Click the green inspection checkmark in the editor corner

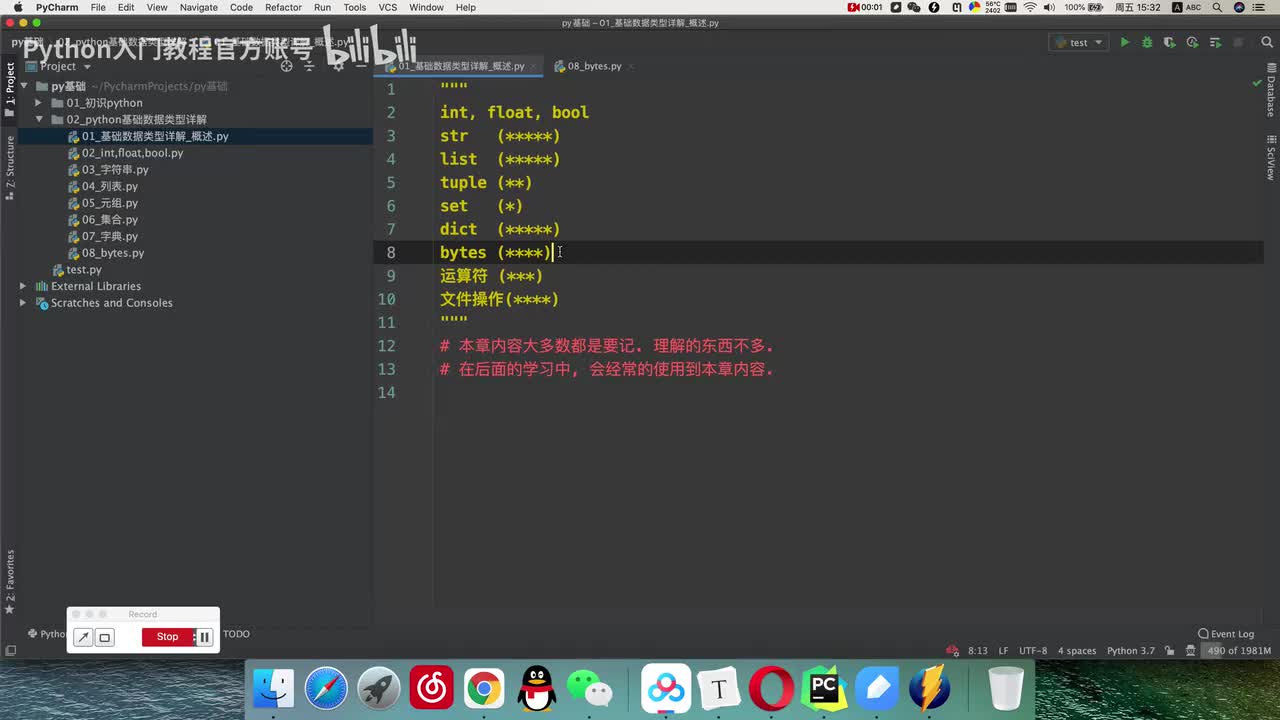click(x=1257, y=83)
